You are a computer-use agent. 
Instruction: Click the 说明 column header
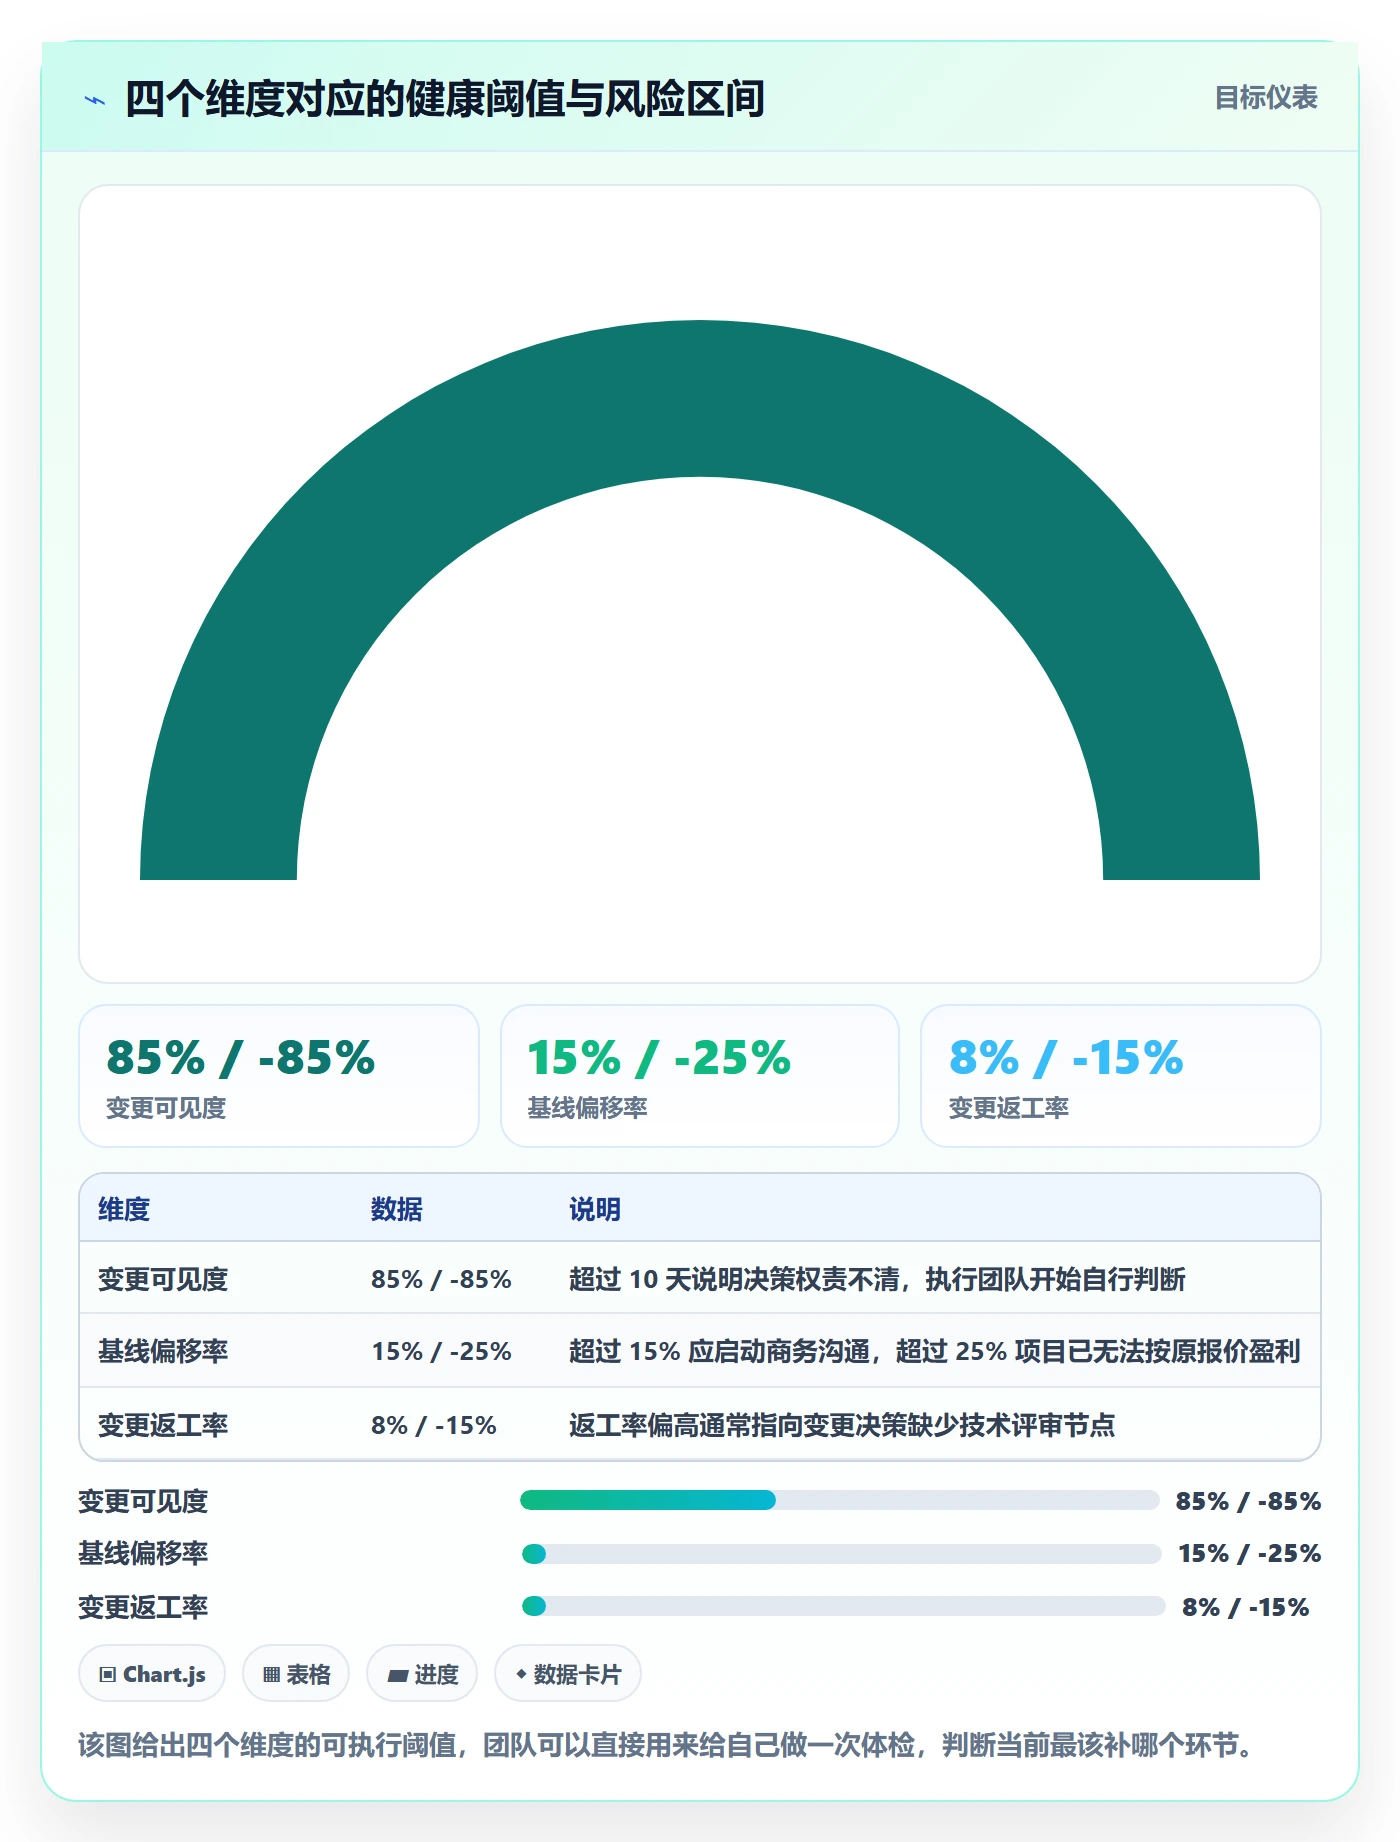(x=595, y=1209)
